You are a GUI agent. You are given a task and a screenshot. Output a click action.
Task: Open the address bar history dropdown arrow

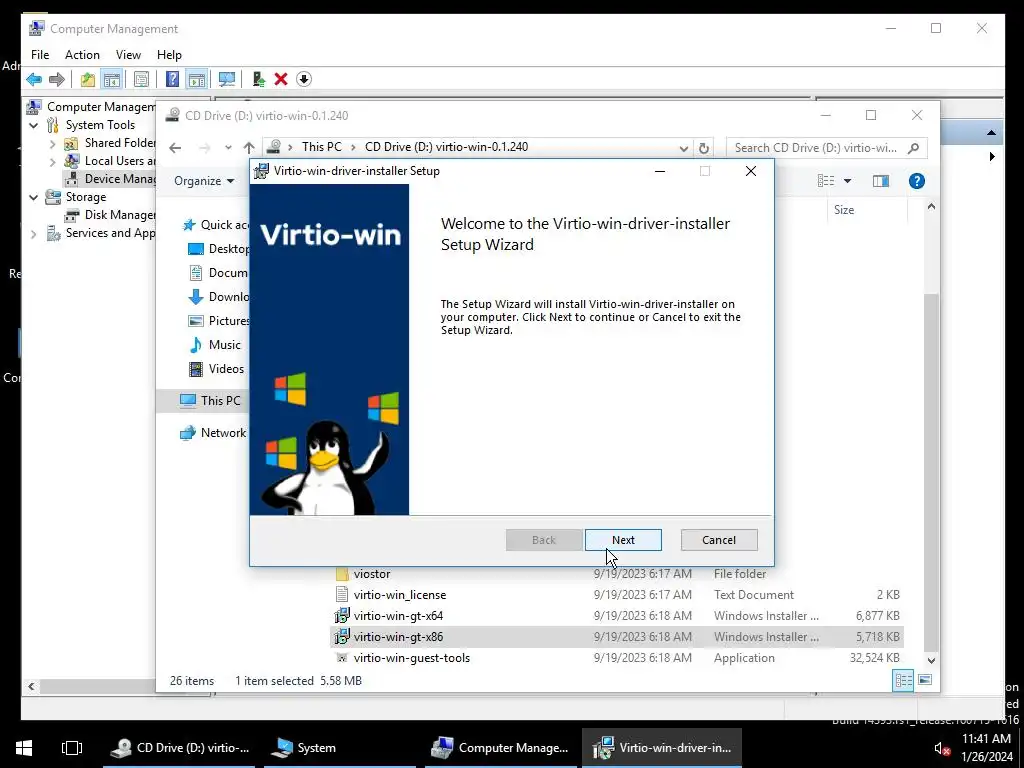point(683,148)
